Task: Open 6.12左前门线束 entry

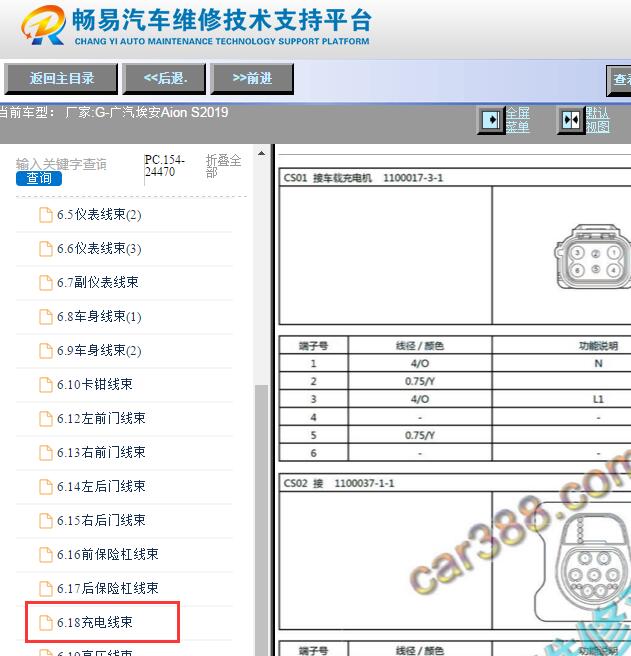Action: [101, 418]
